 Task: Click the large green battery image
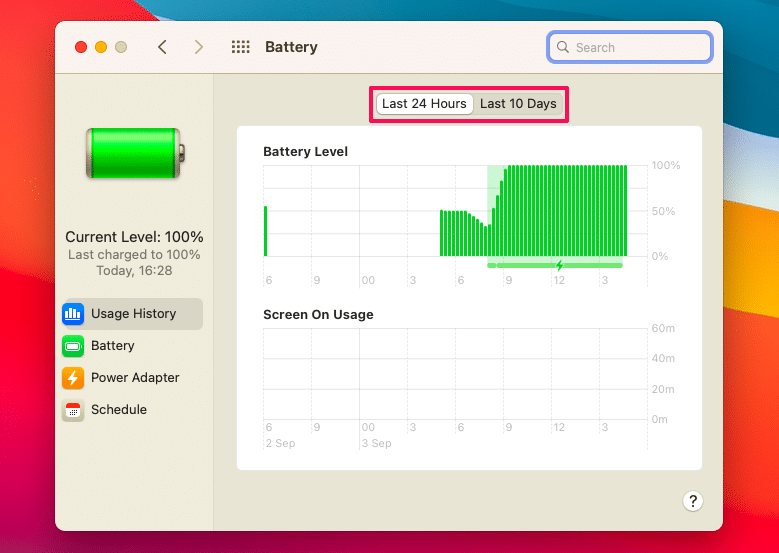coord(134,153)
